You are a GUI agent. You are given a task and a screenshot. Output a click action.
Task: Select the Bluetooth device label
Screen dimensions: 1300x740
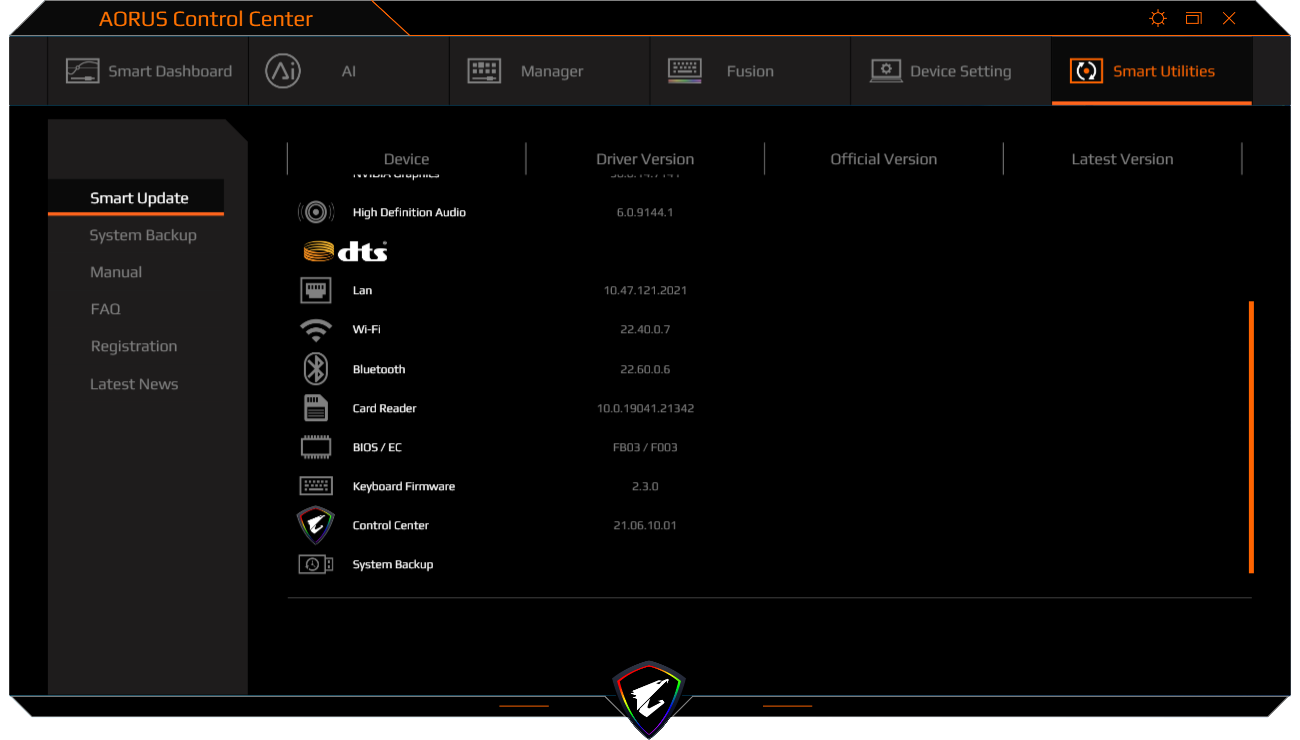pos(379,369)
